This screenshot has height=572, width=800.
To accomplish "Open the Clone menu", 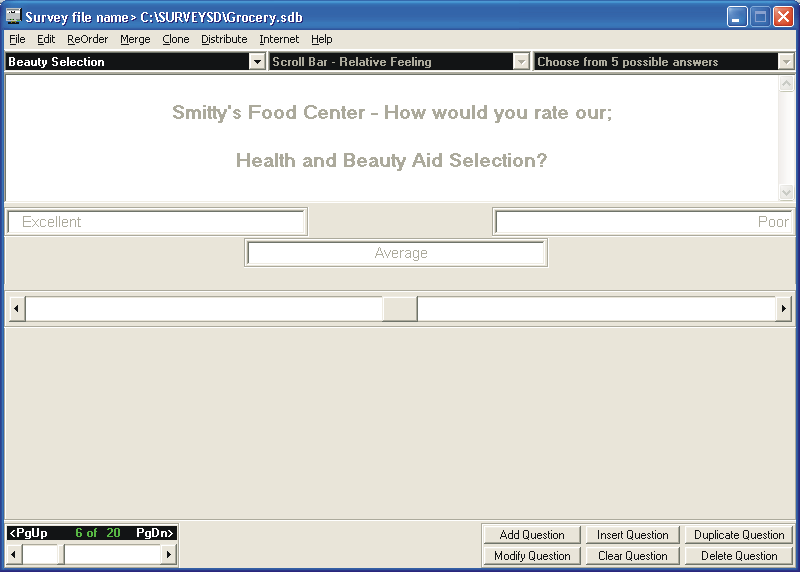I will click(176, 39).
